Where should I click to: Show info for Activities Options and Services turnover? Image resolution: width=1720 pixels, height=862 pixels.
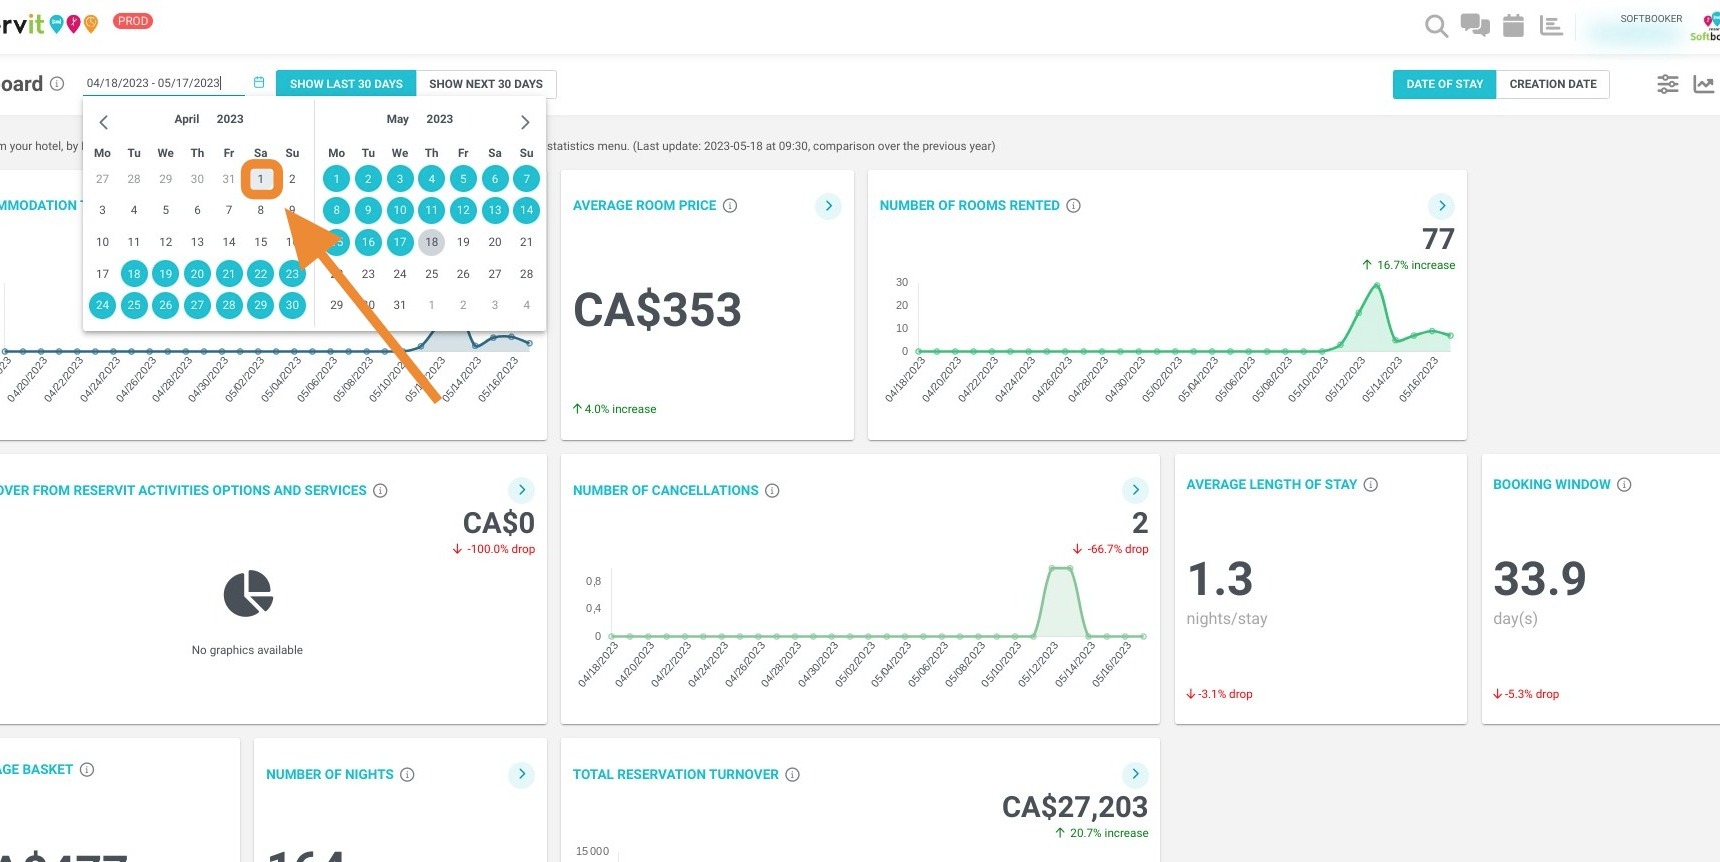[x=380, y=491]
